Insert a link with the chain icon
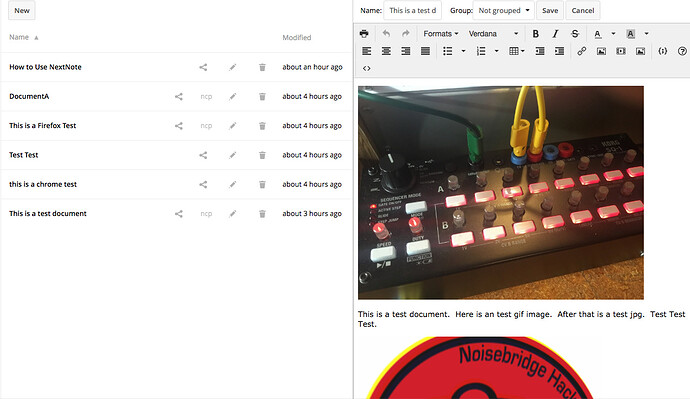Viewport: 690px width, 399px height. (x=581, y=51)
